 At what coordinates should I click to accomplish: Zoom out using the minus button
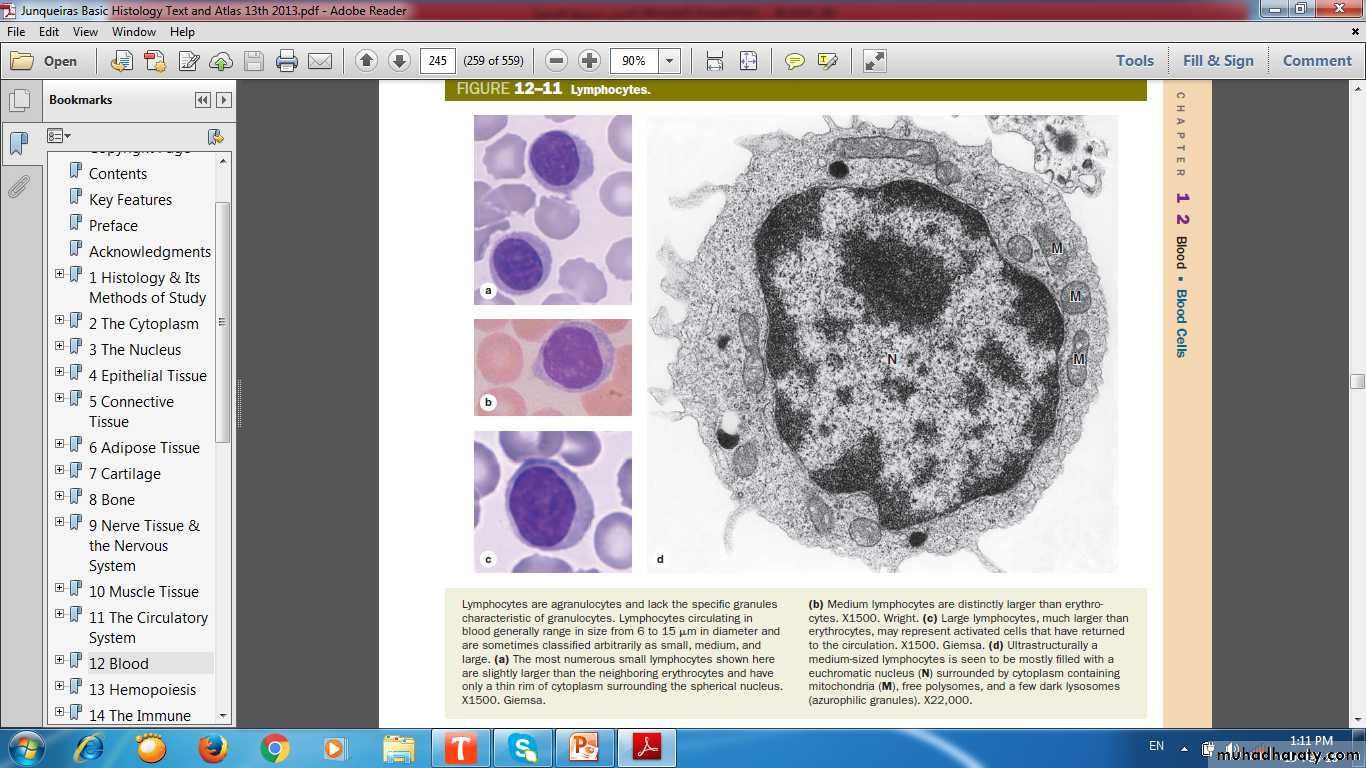[557, 61]
